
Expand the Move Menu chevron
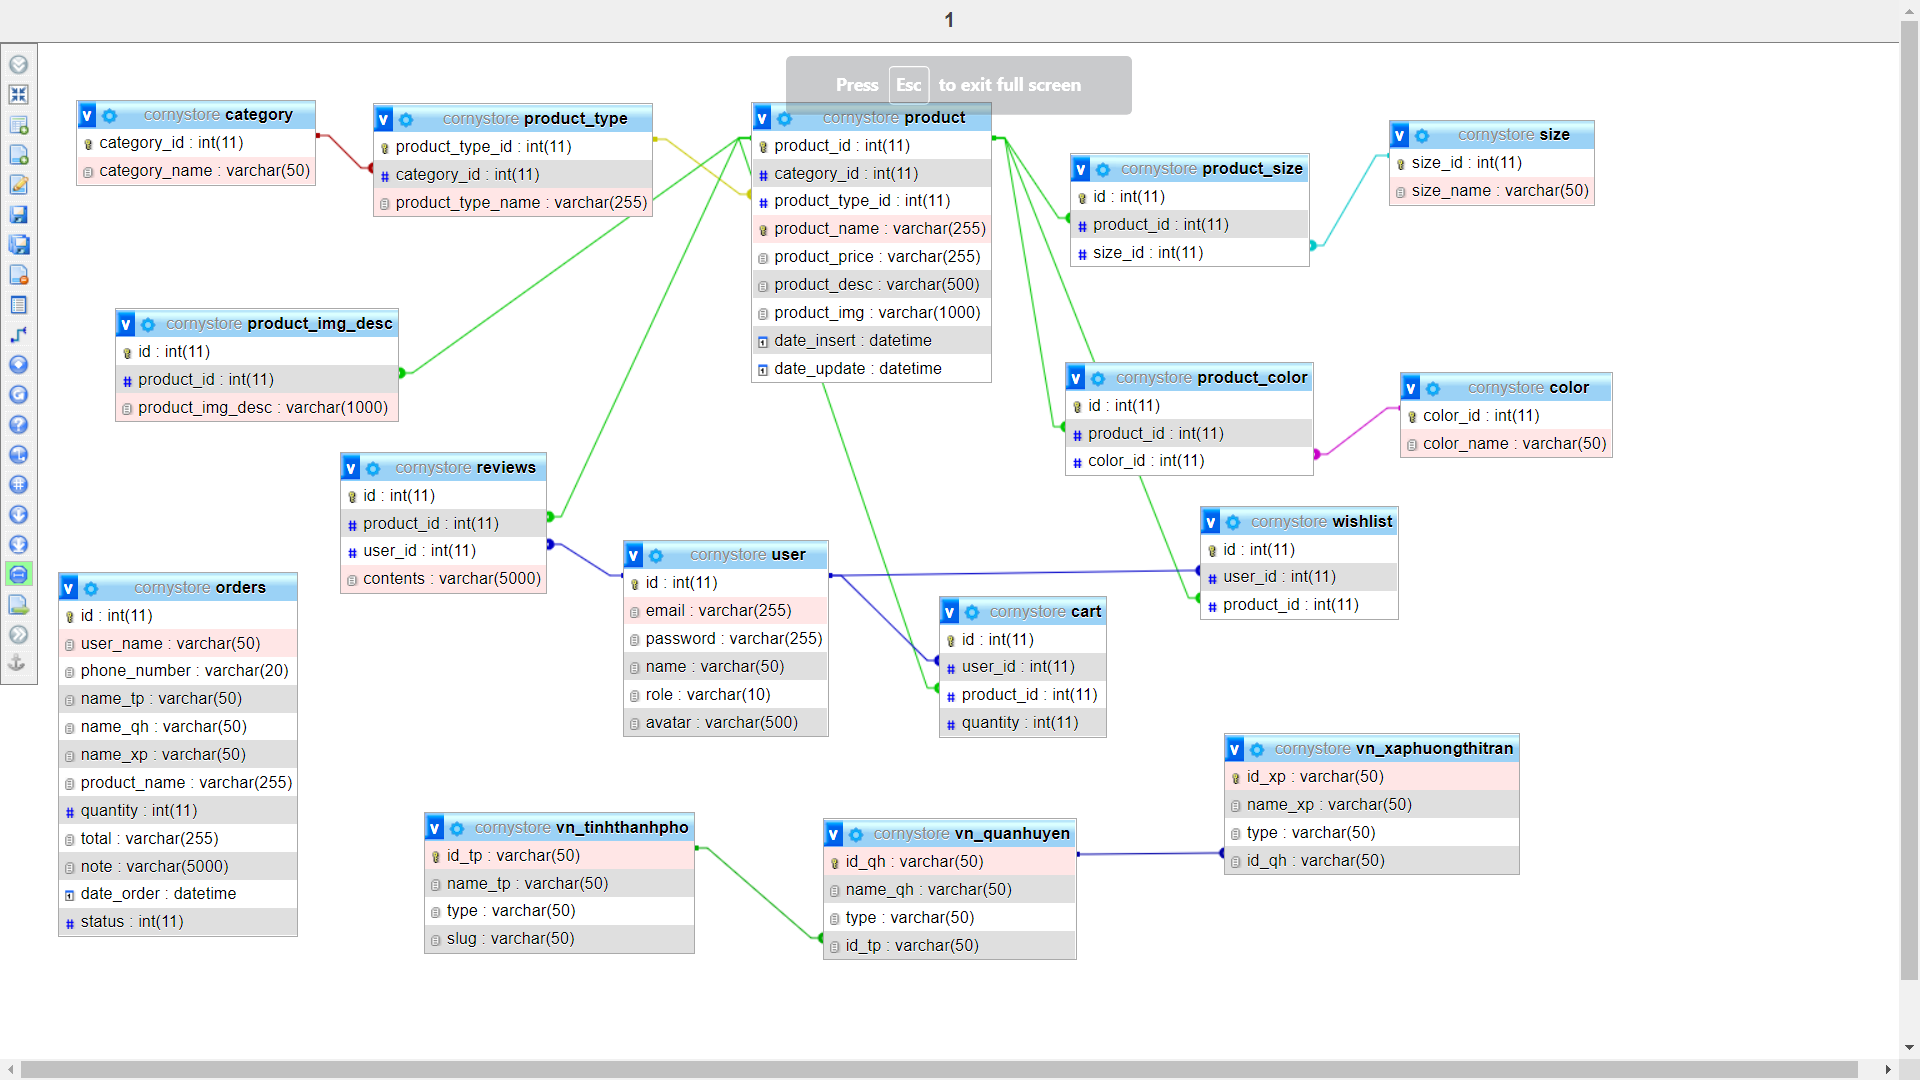(x=18, y=634)
